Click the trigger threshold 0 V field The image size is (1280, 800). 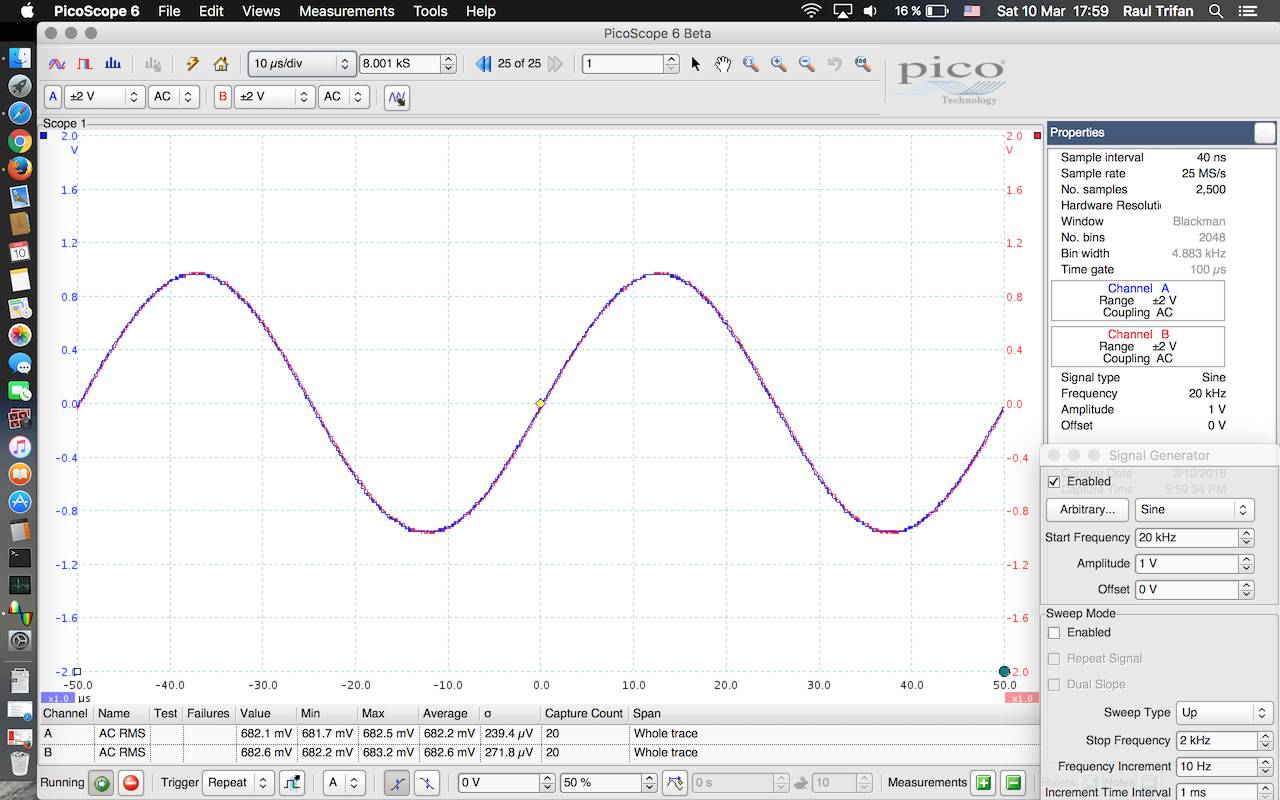coord(499,783)
